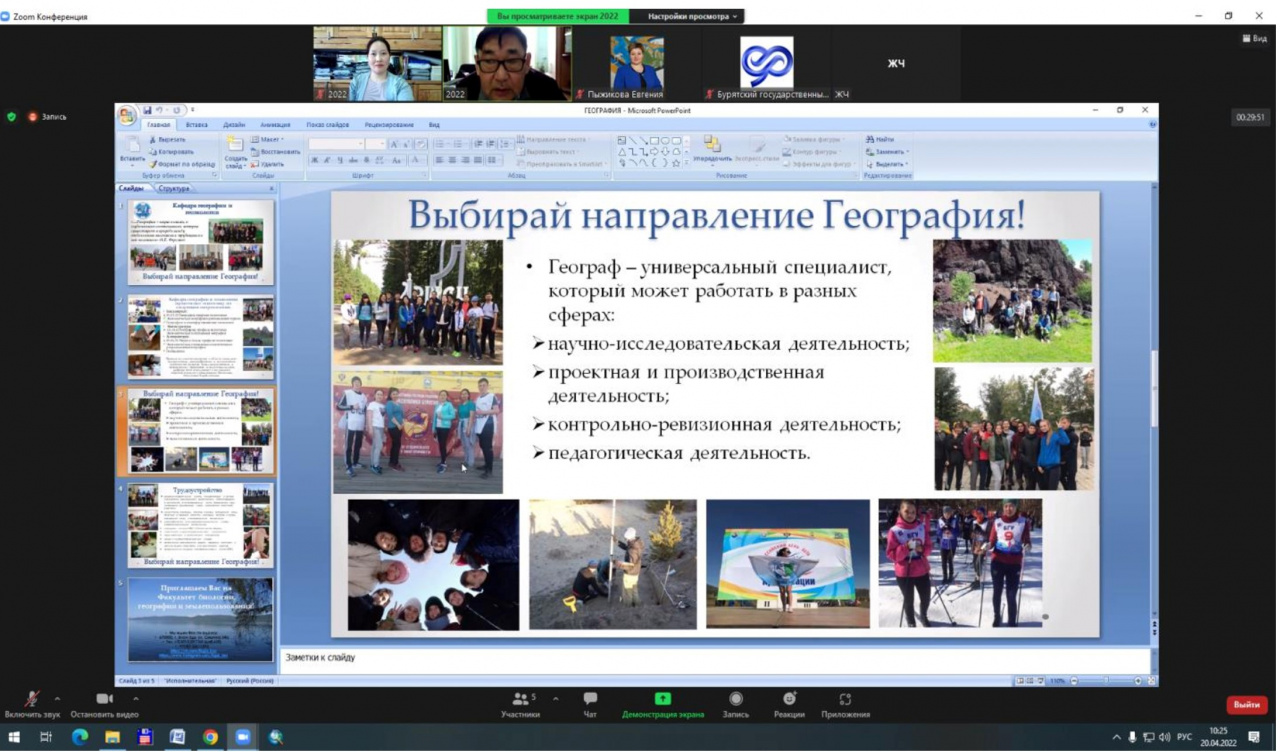Select the Трудоустройство slide thumbnail
Image resolution: width=1280 pixels, height=752 pixels.
pyautogui.click(x=200, y=525)
